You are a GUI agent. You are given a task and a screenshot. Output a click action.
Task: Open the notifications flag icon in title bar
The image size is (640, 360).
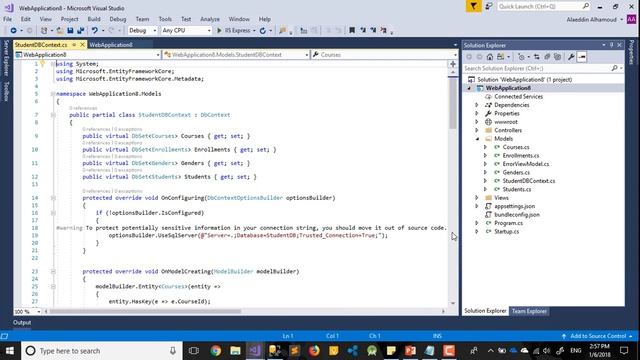(473, 6)
